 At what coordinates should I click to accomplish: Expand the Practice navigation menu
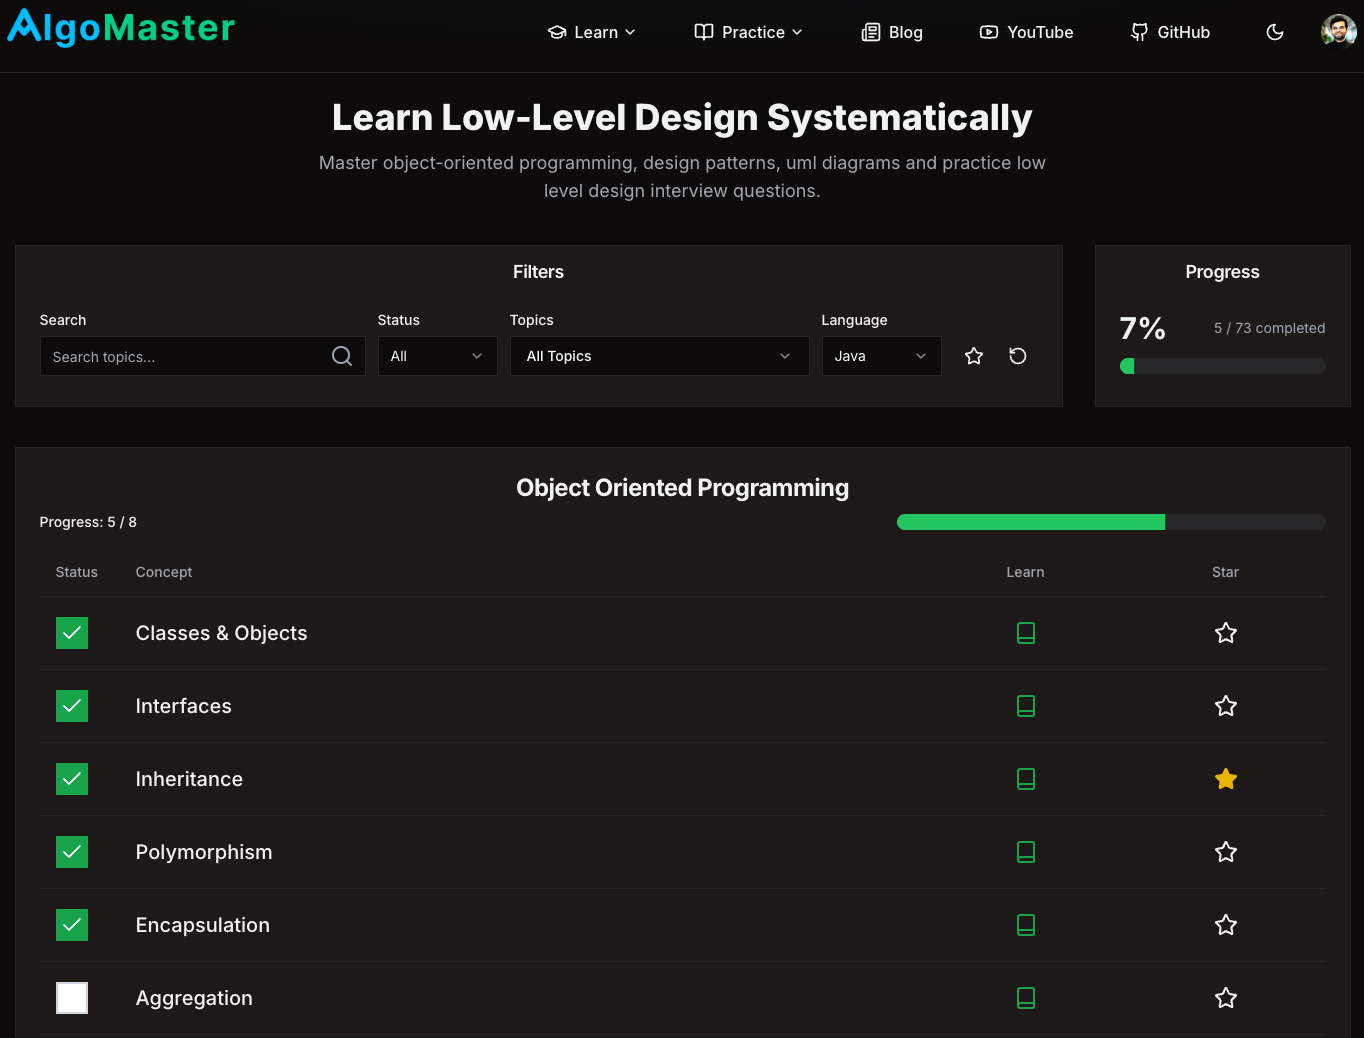pyautogui.click(x=747, y=32)
